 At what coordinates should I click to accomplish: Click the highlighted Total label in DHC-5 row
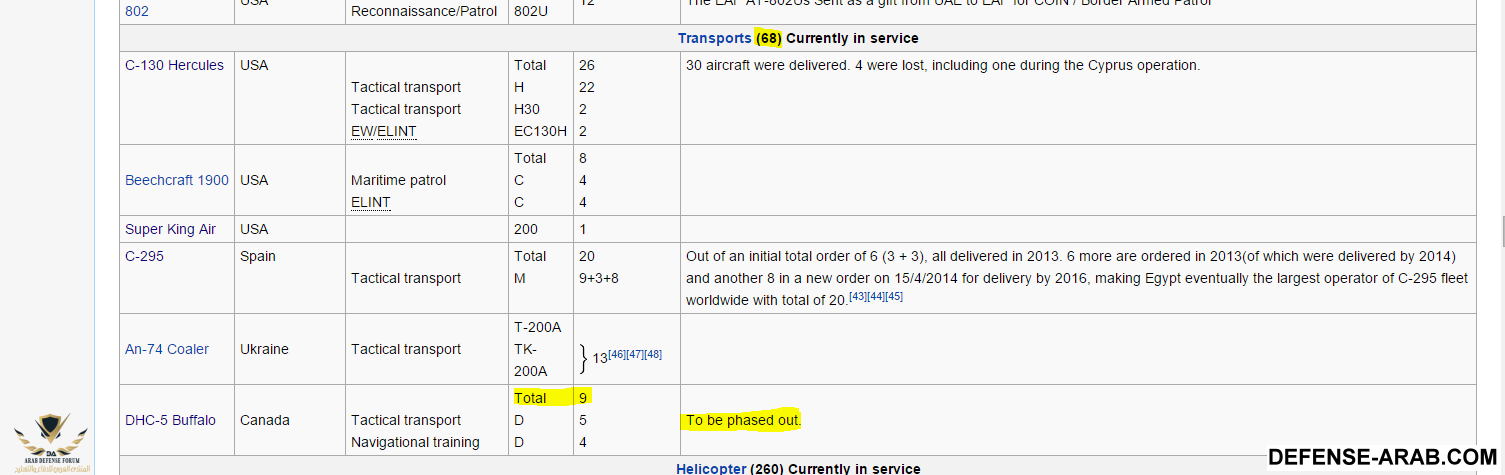coord(530,398)
